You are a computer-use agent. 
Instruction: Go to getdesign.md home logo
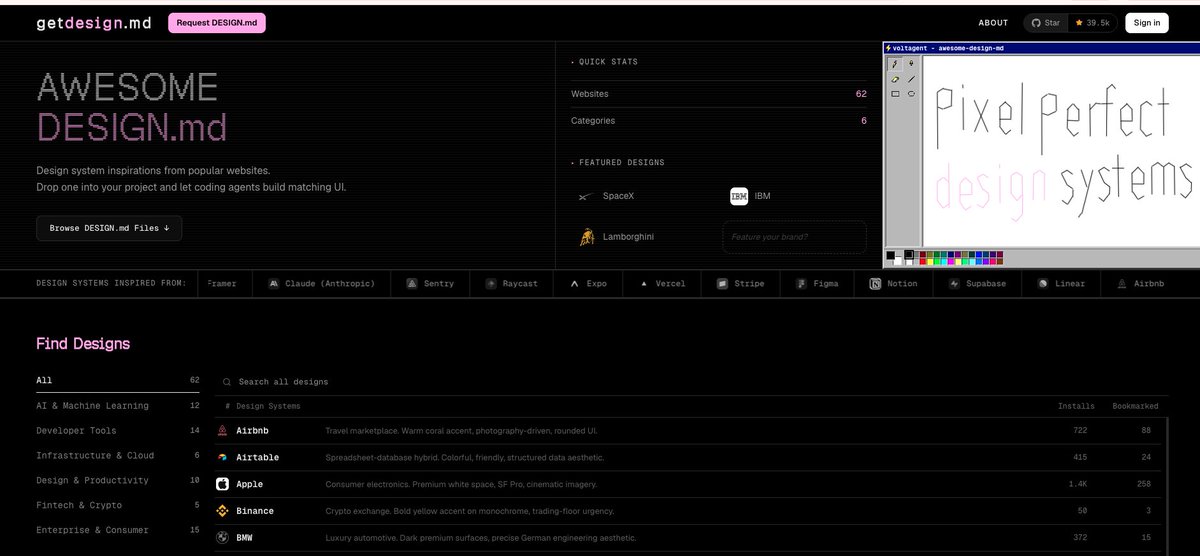pyautogui.click(x=94, y=23)
